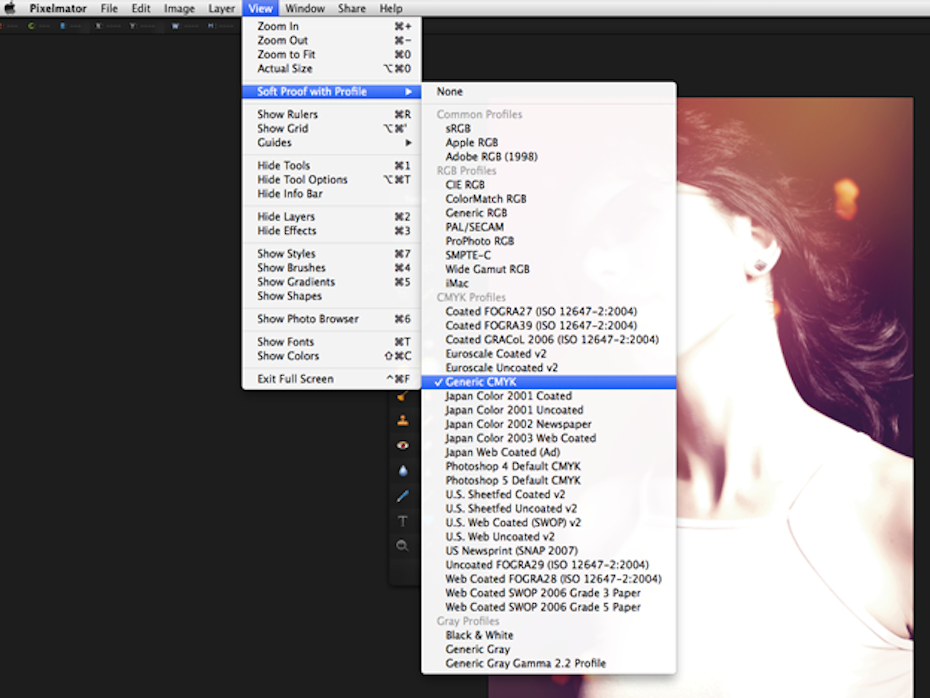This screenshot has width=930, height=698.
Task: Open the Layer menu
Action: (x=221, y=8)
